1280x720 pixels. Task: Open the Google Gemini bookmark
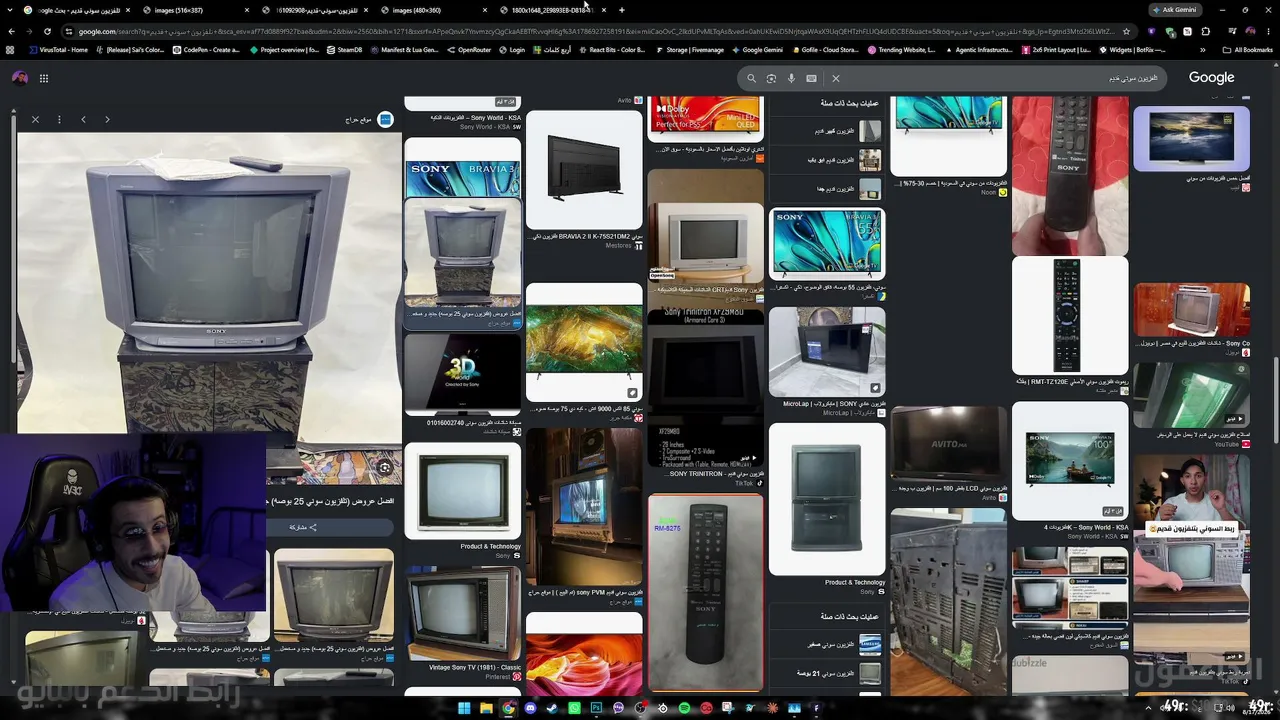tap(758, 50)
